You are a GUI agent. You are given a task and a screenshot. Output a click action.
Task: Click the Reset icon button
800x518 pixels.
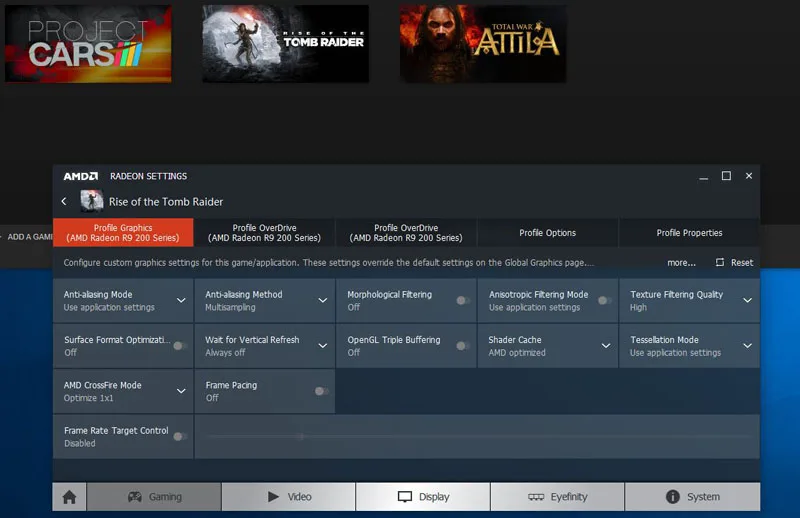[x=720, y=263]
